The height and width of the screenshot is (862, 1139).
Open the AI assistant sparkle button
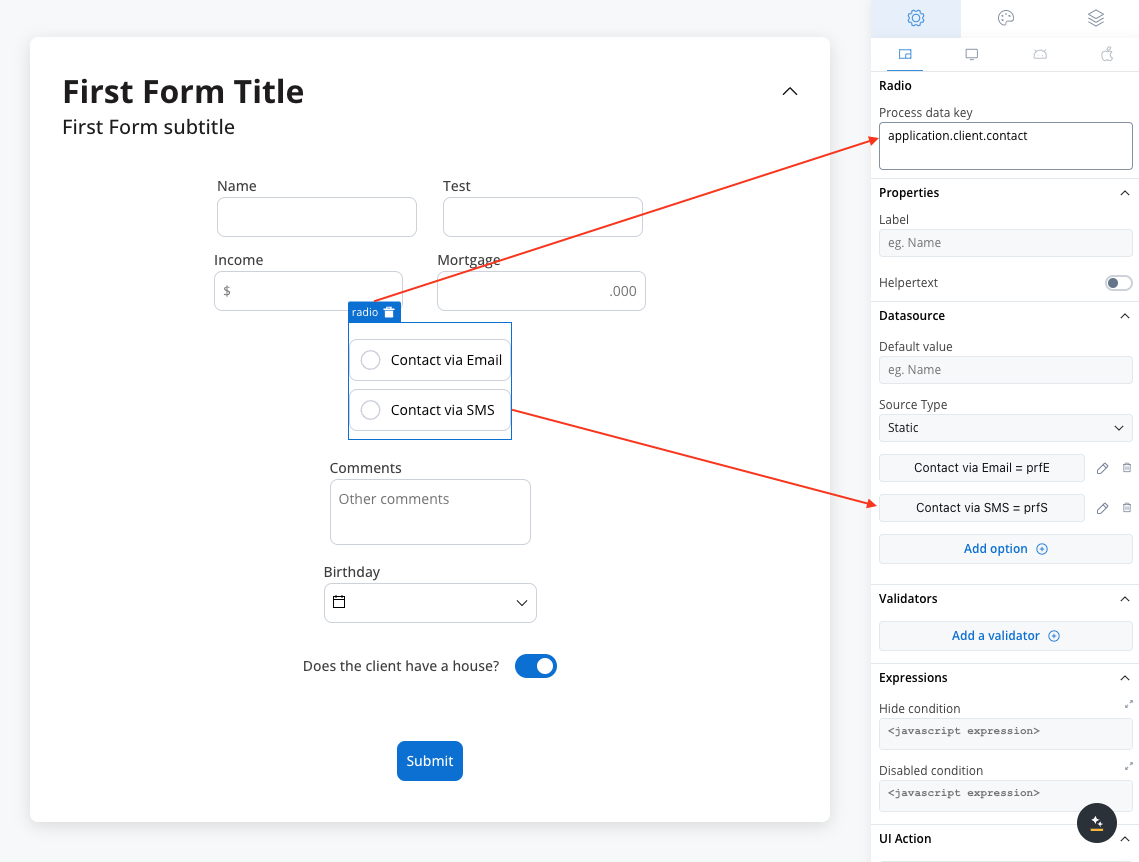1097,823
